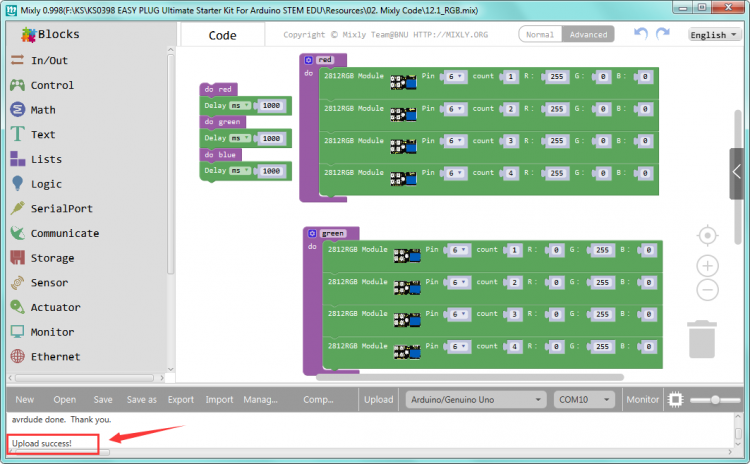The height and width of the screenshot is (464, 750).
Task: Click the trash can icon
Action: point(701,337)
